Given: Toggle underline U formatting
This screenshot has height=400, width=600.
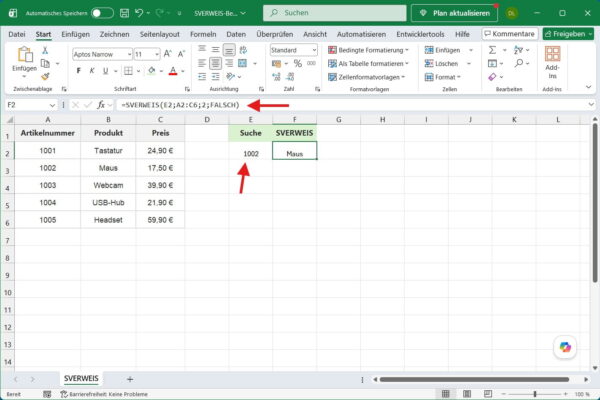Looking at the screenshot, I should (x=105, y=71).
